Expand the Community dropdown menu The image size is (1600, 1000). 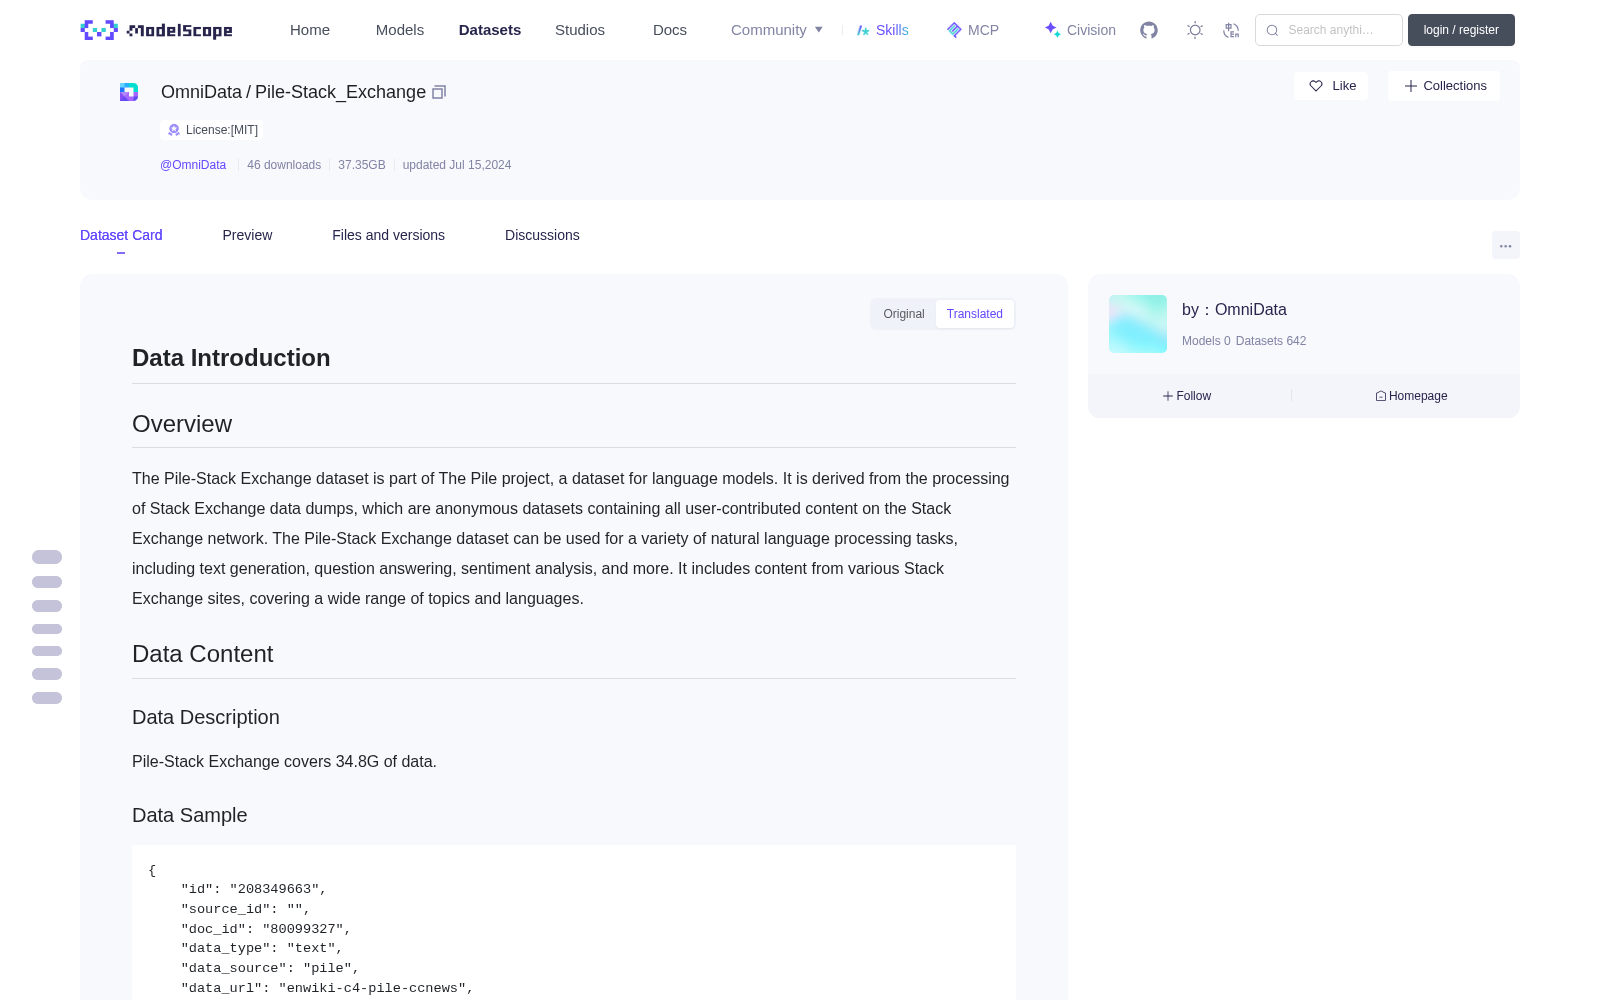point(777,30)
